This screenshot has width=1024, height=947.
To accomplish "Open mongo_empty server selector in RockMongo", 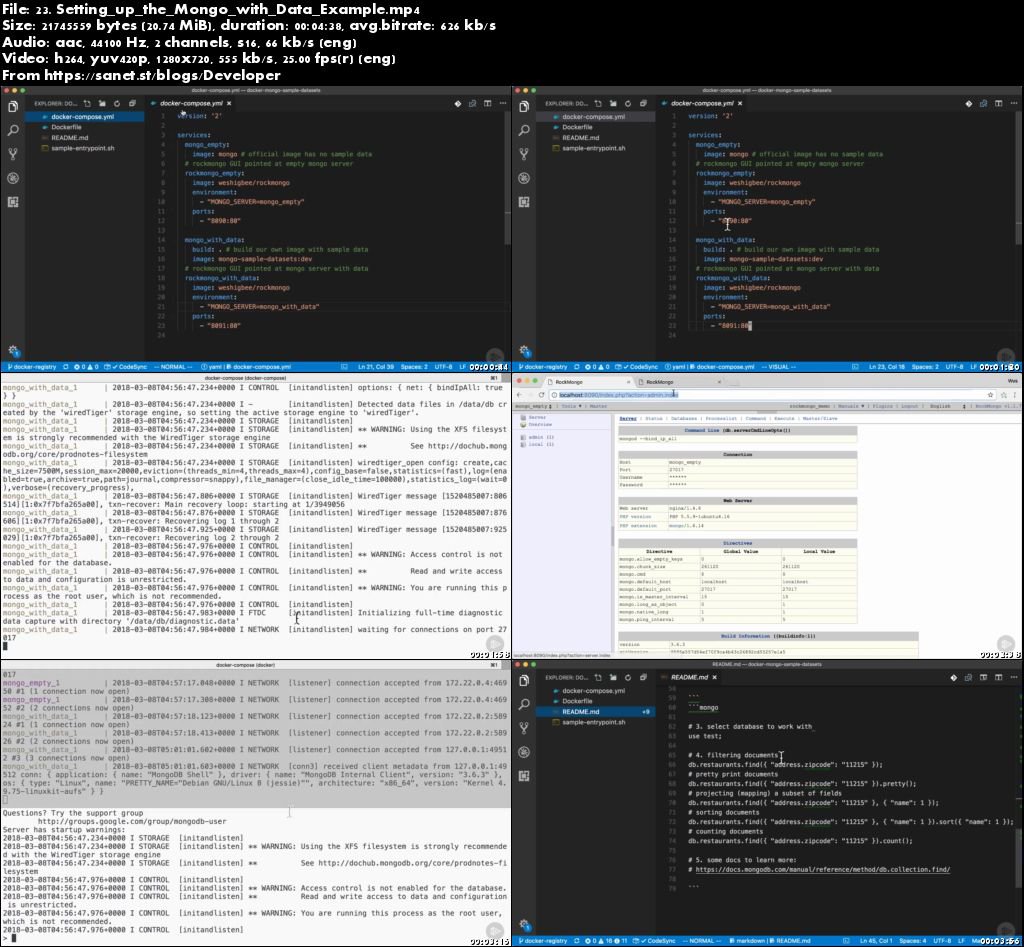I will [535, 406].
